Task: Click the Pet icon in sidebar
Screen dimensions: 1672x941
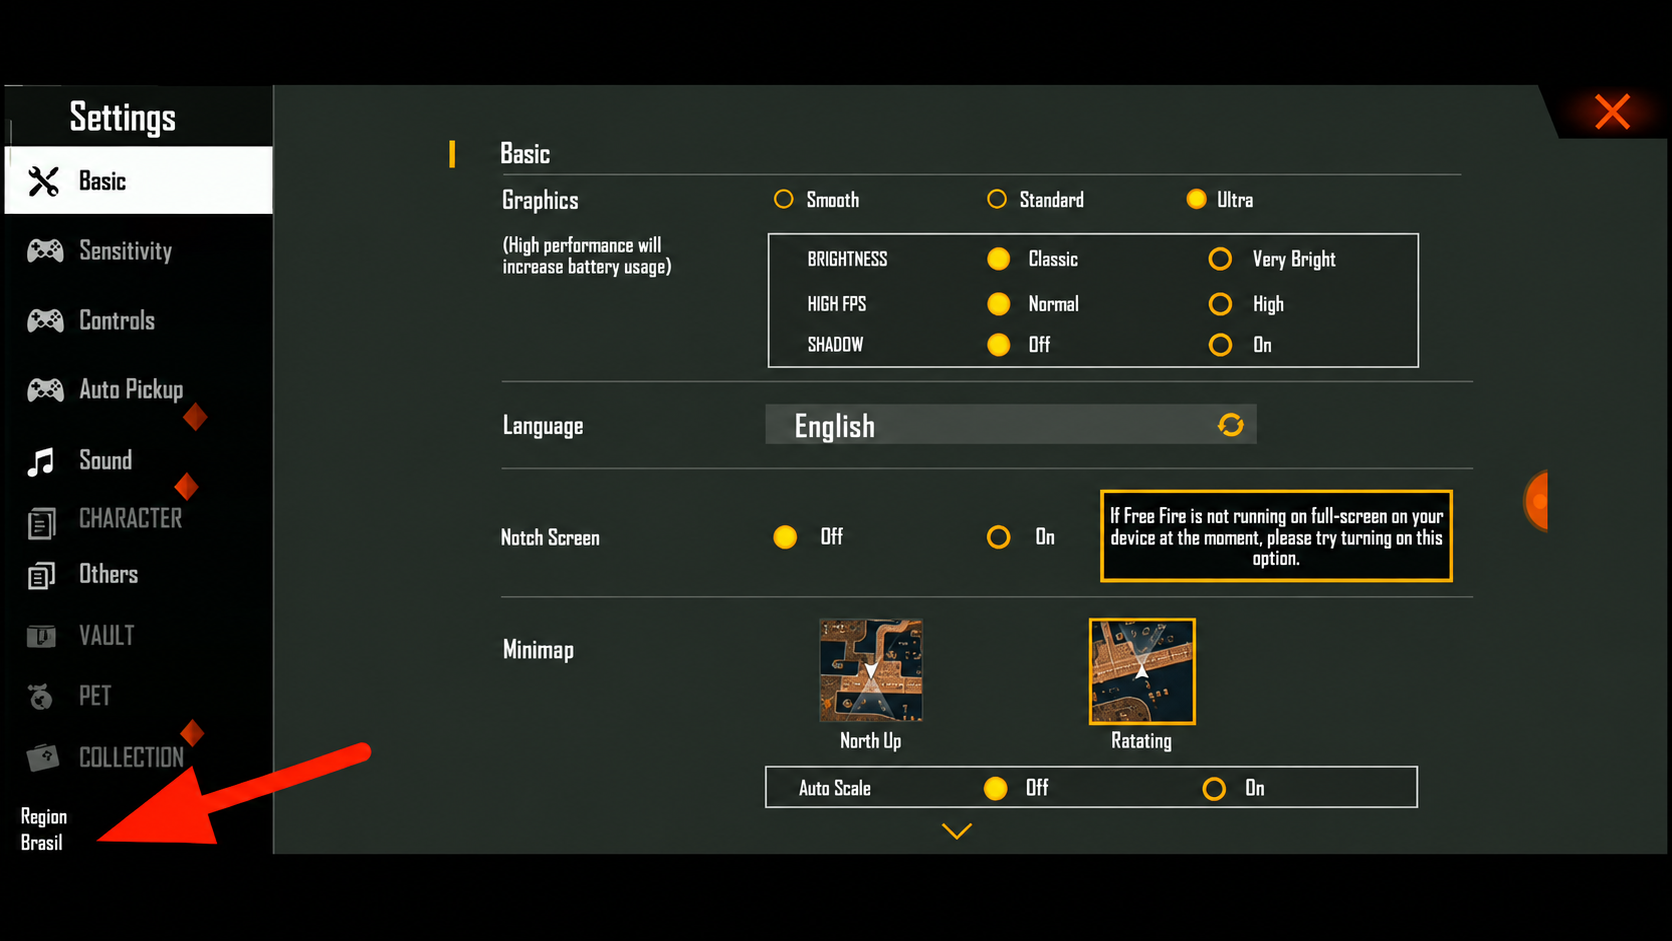Action: [40, 696]
